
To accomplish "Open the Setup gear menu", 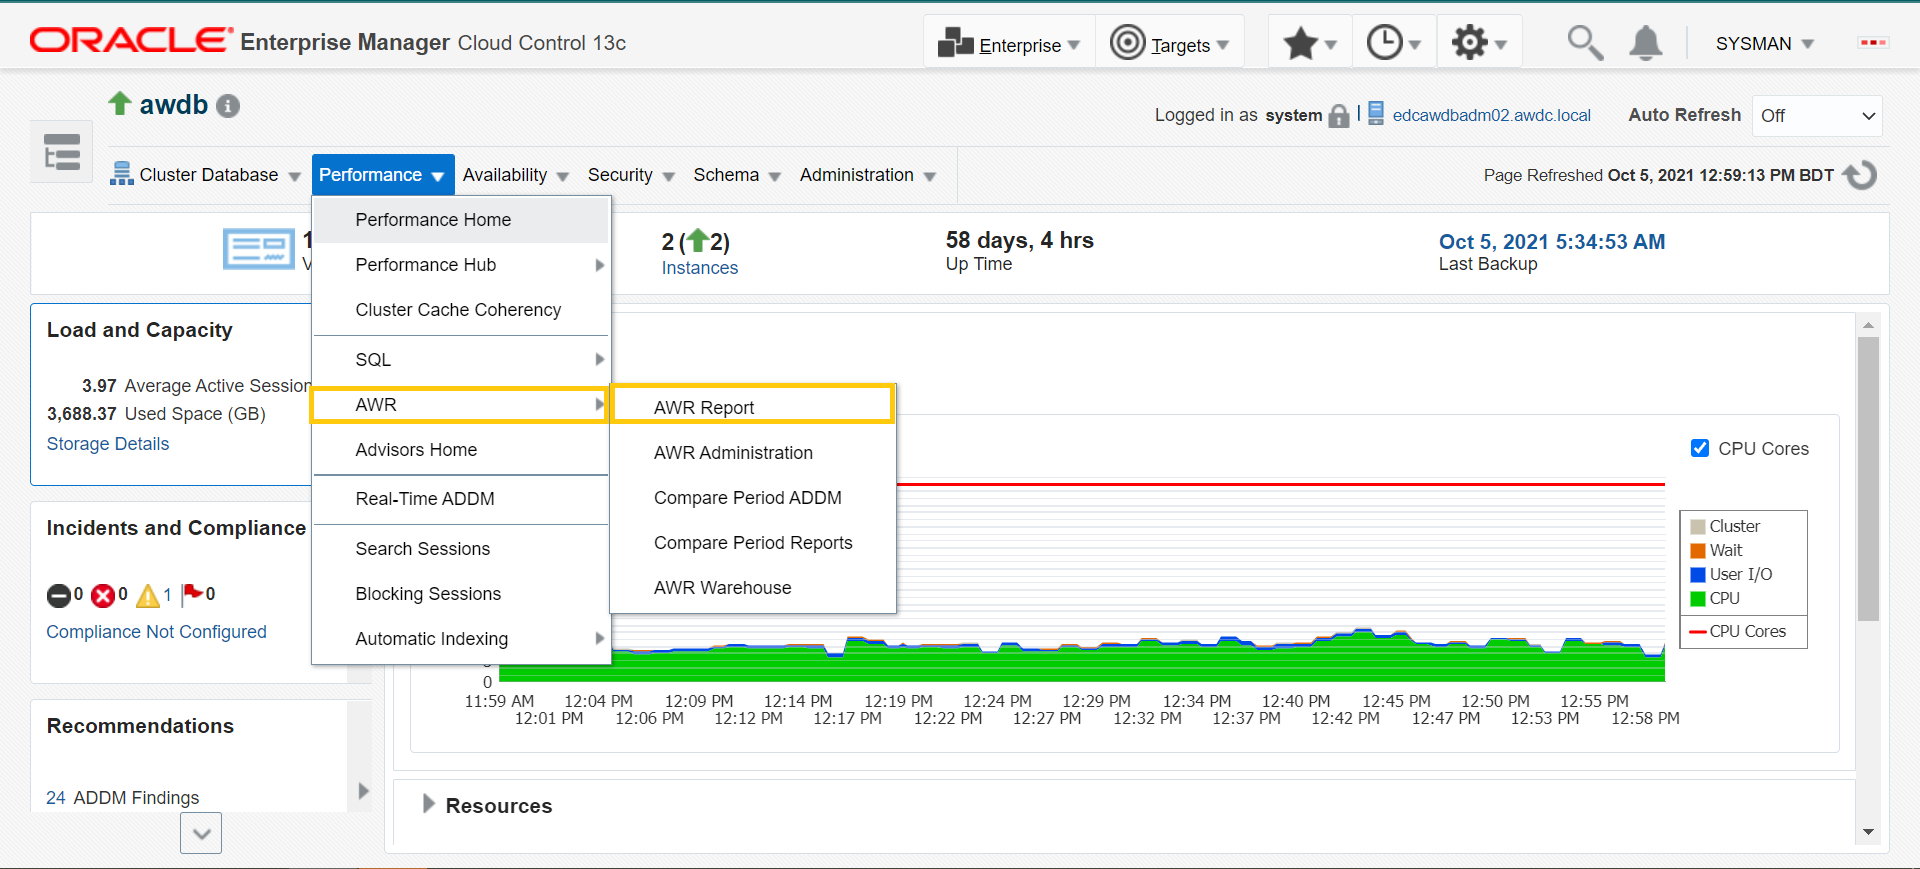I will pyautogui.click(x=1479, y=44).
